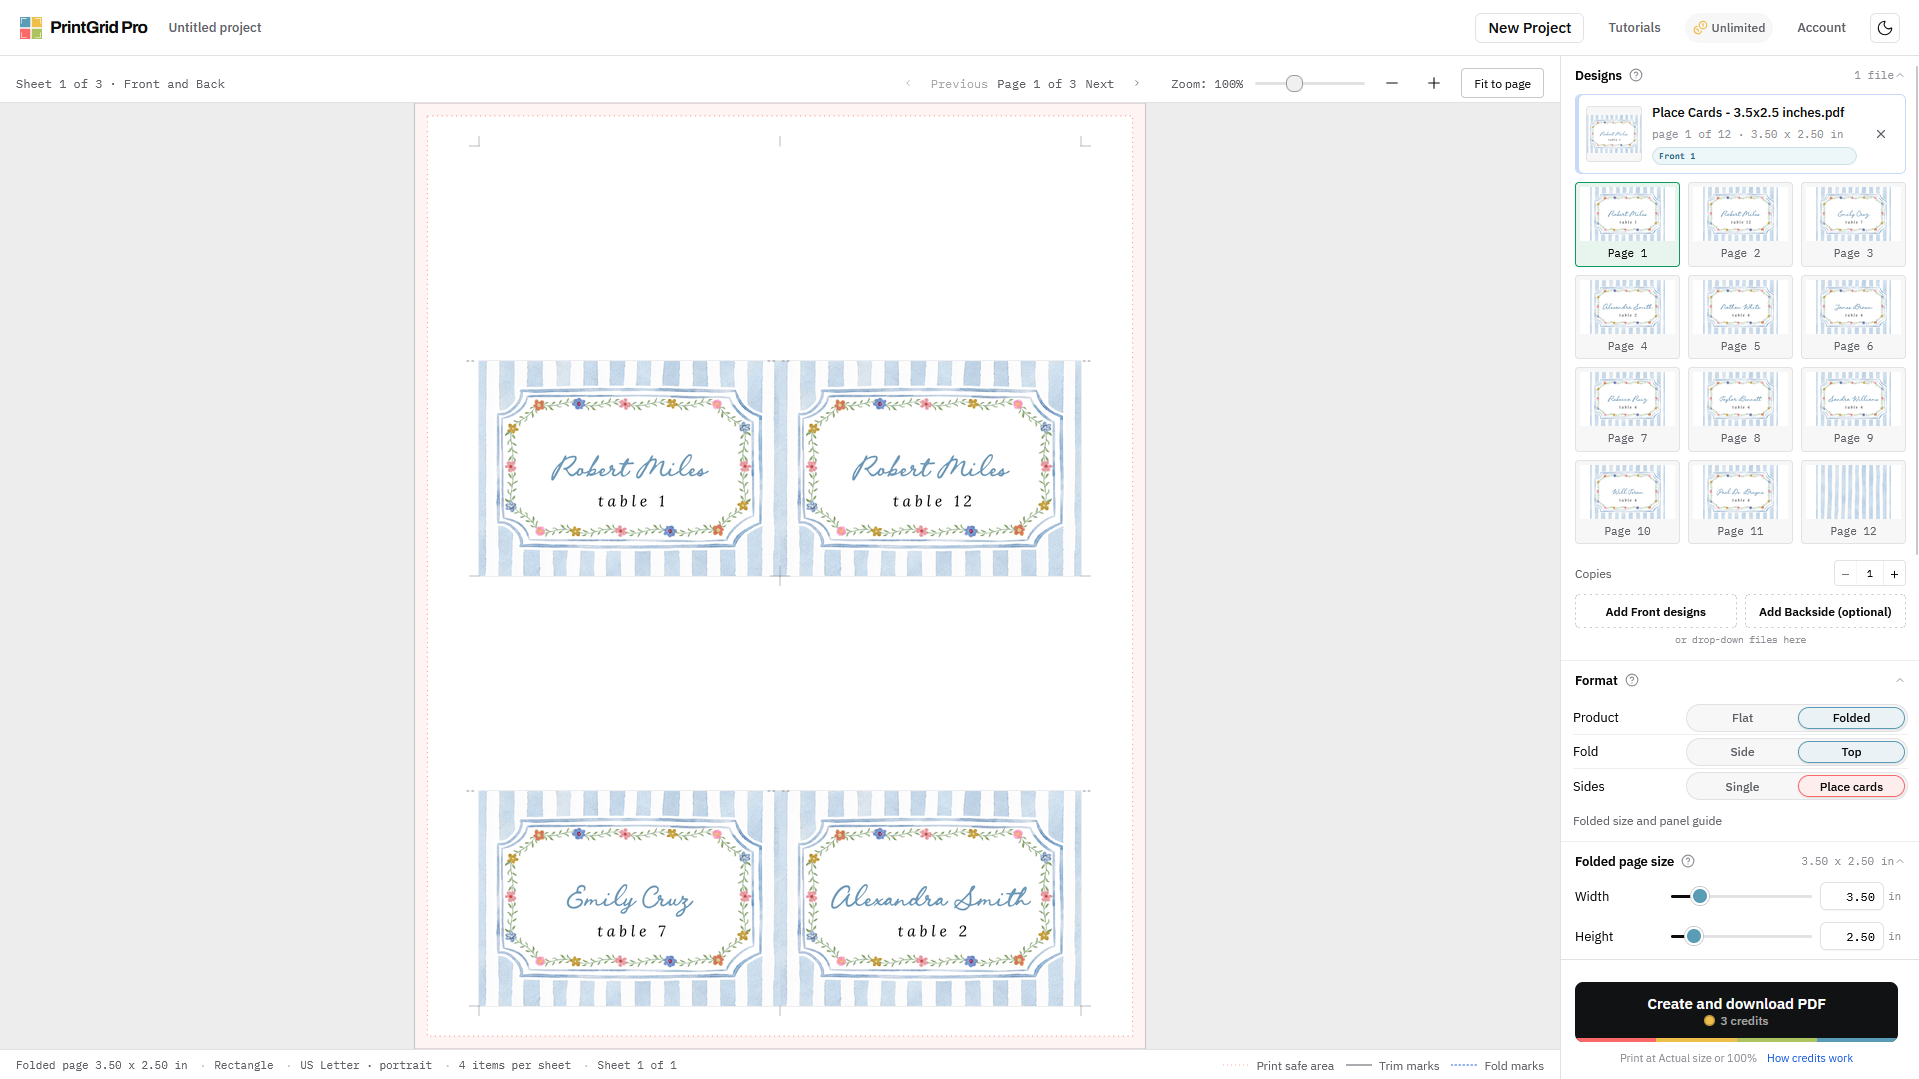Click Create and download PDF button
This screenshot has width=1919, height=1079.
[1736, 1011]
